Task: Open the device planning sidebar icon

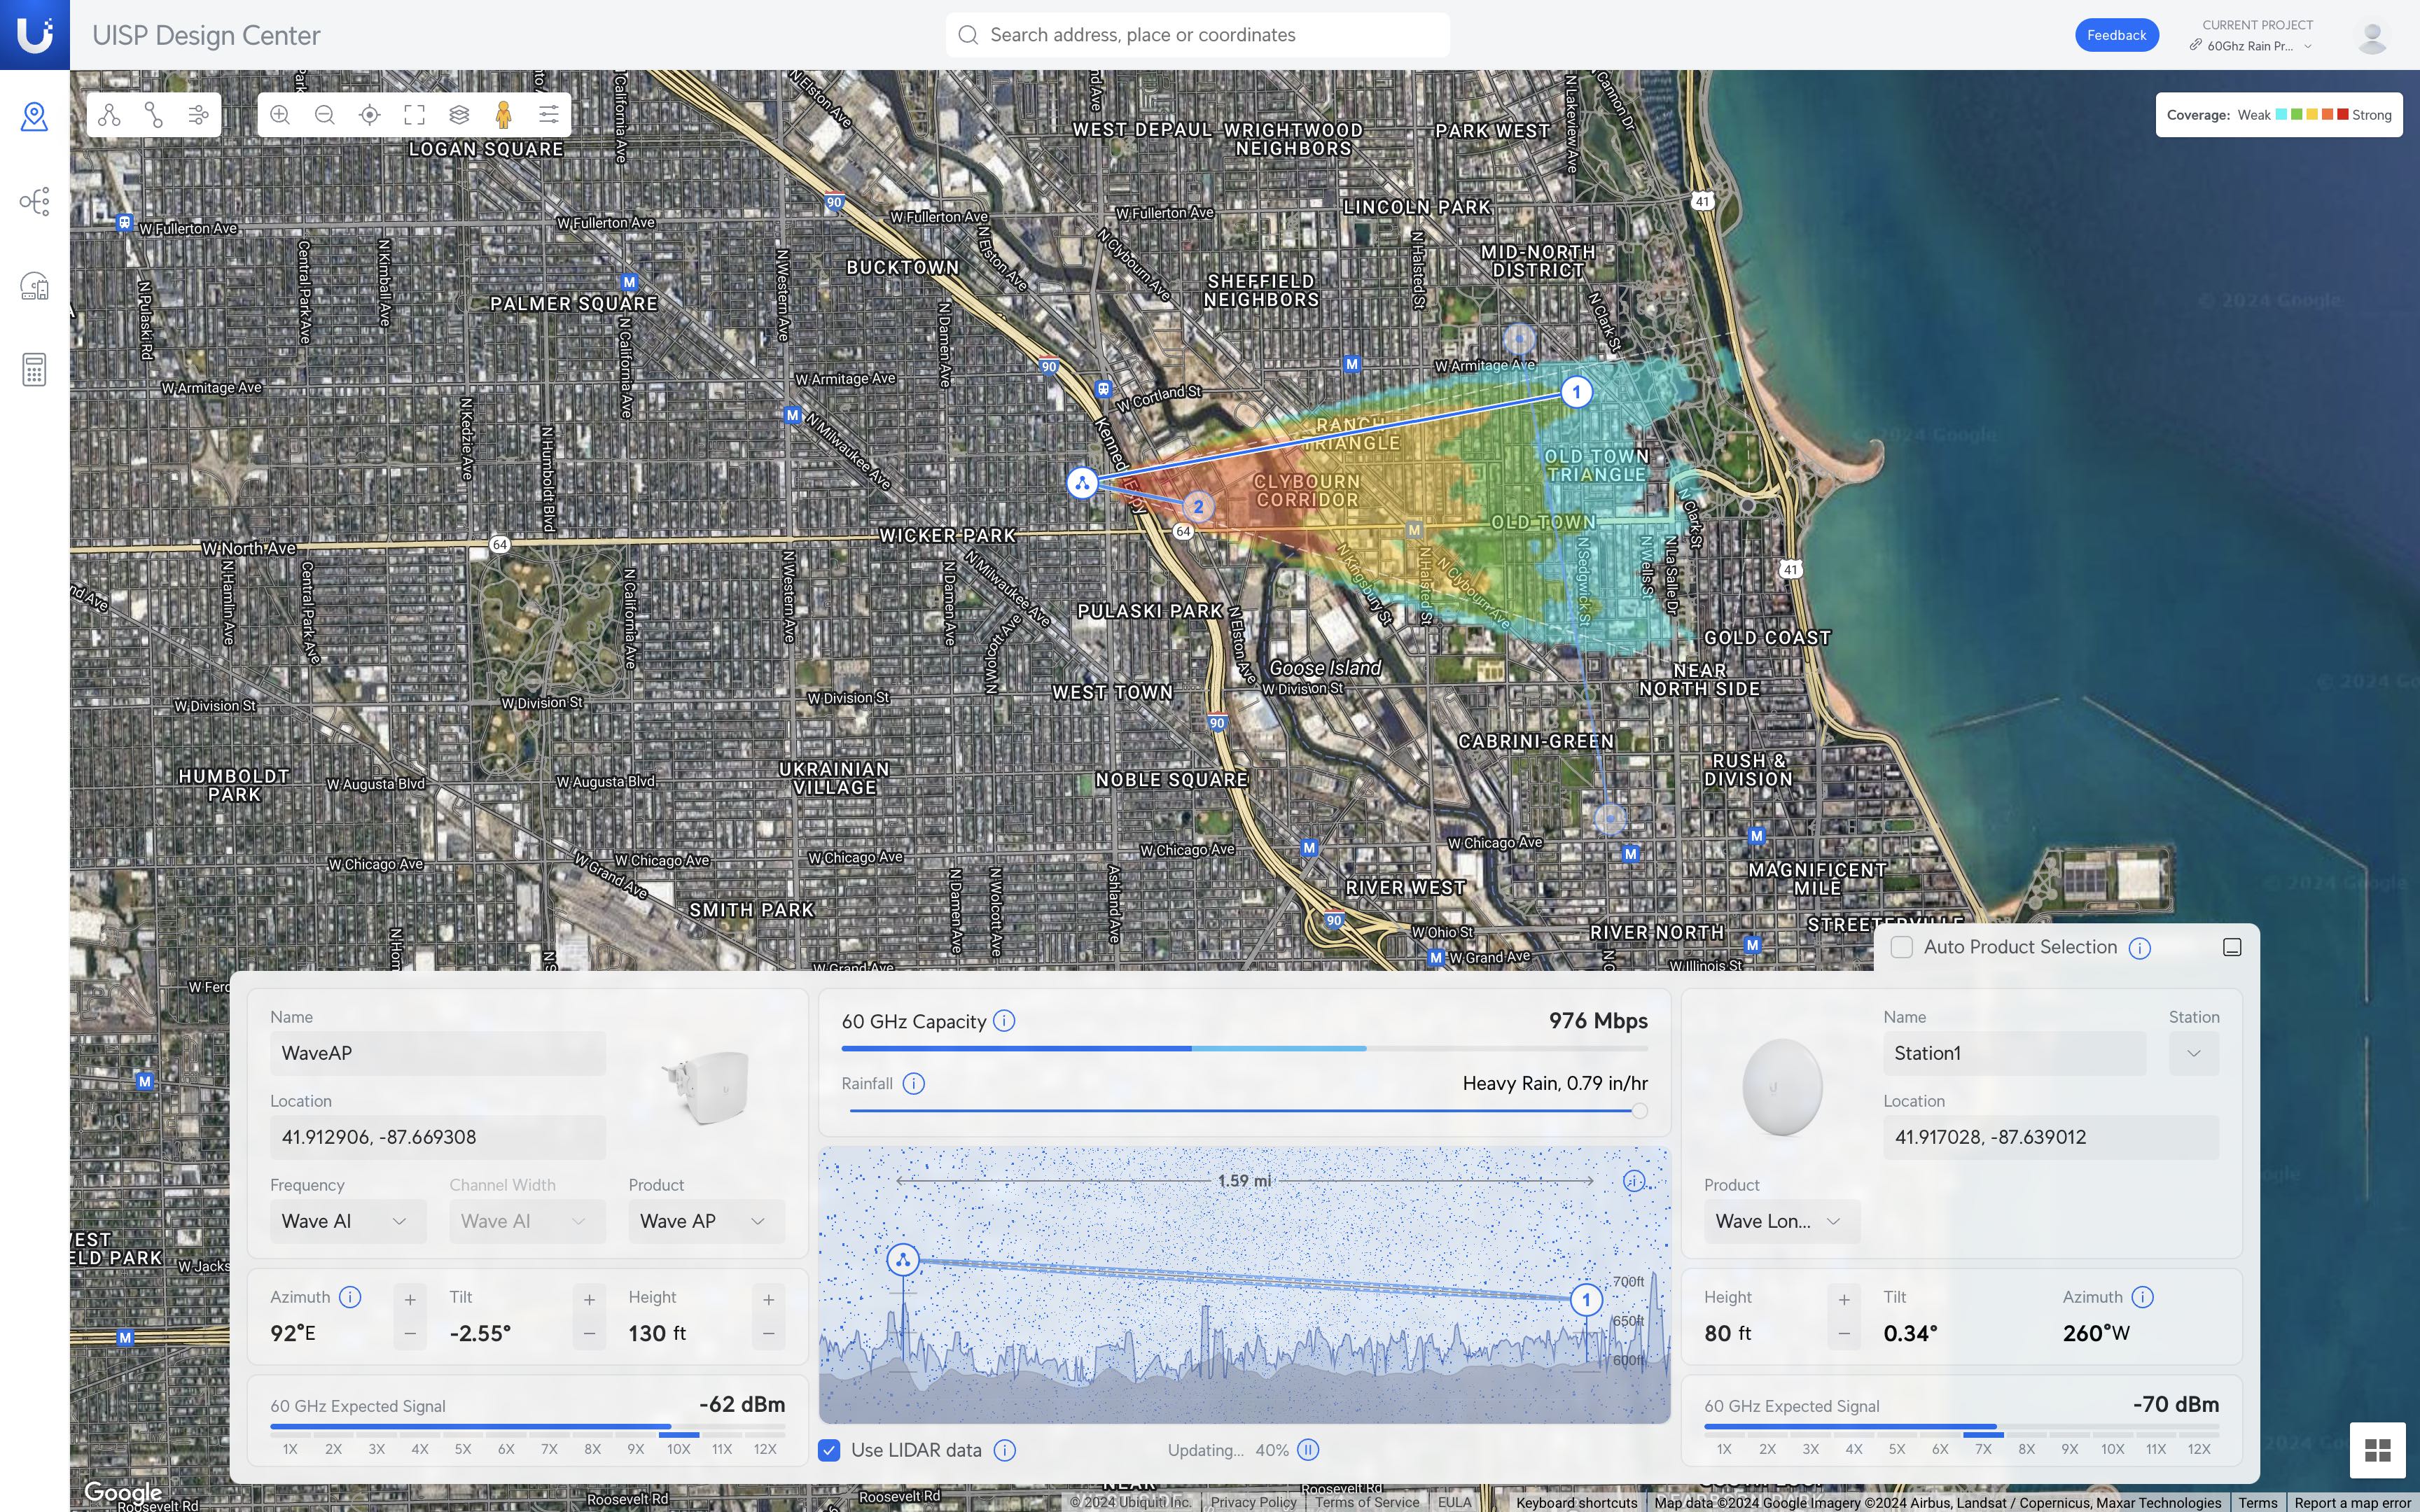Action: 35,286
